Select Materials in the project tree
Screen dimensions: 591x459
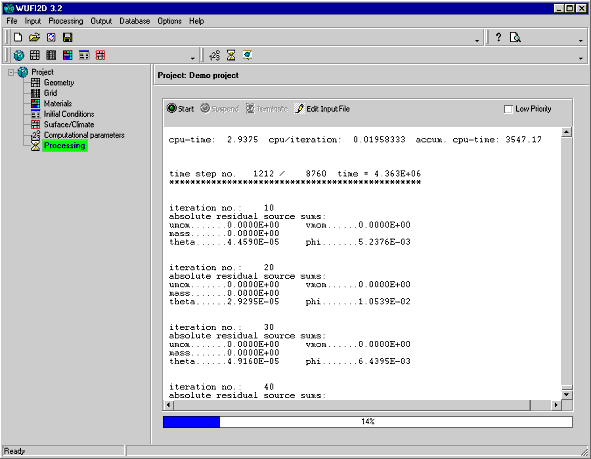[x=58, y=103]
